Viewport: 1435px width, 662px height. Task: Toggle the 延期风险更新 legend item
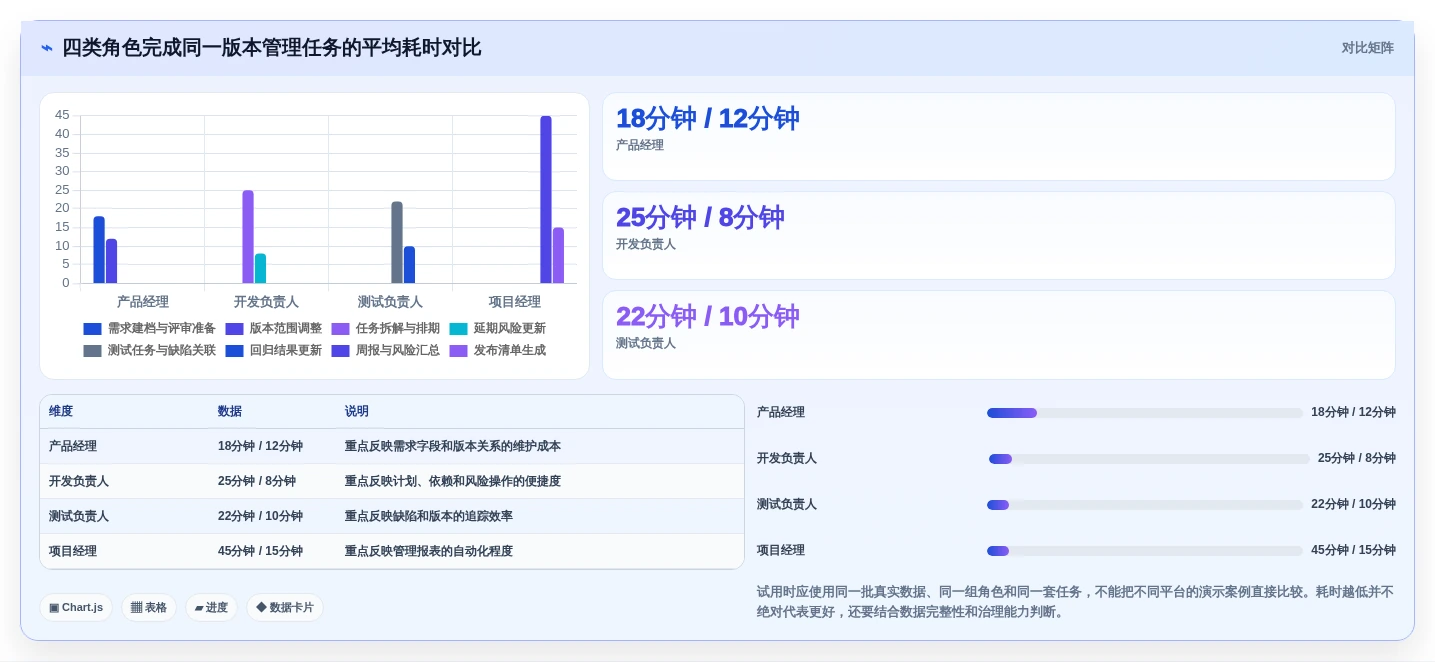coord(498,328)
